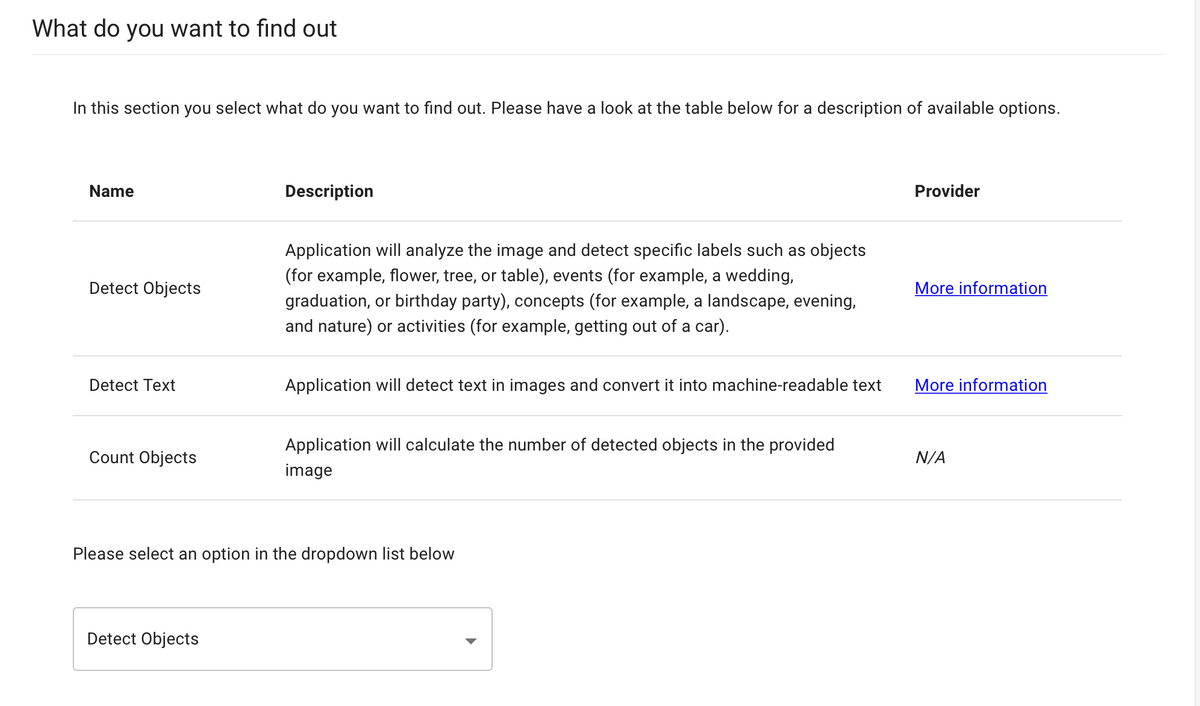Viewport: 1200px width, 706px height.
Task: Click the 'What do you want to find out' heading
Action: [185, 28]
